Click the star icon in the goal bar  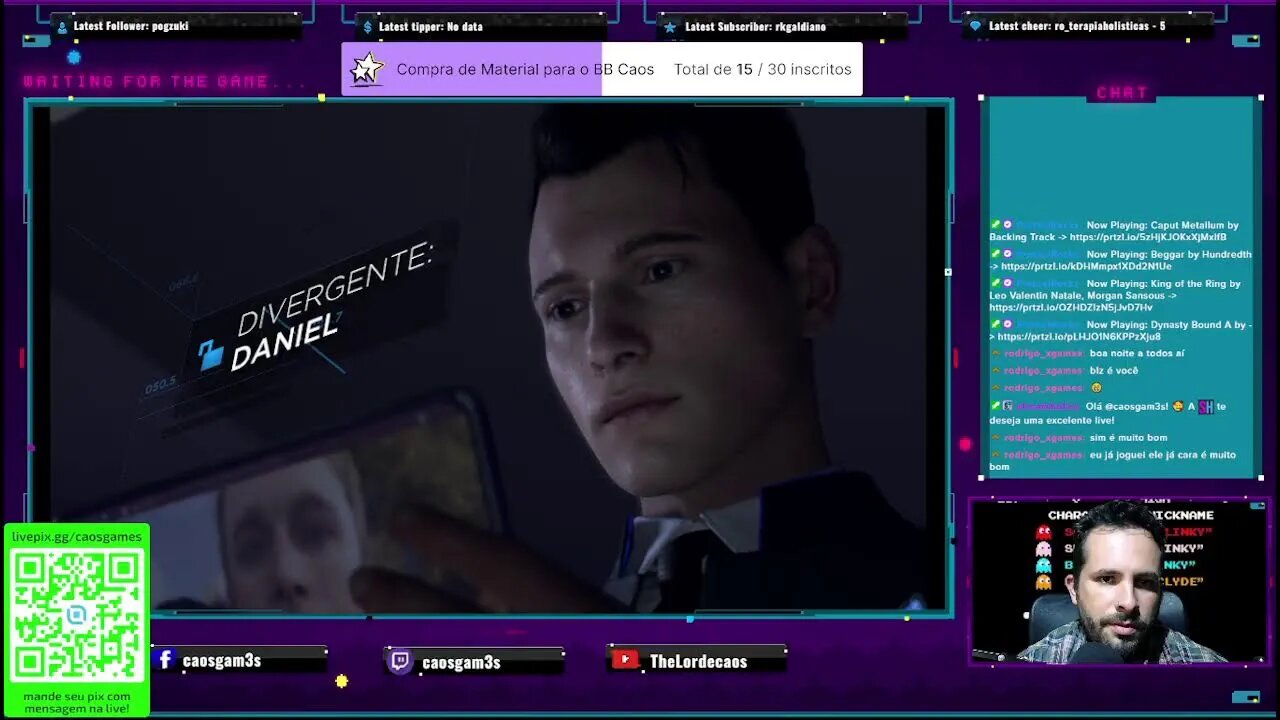click(x=367, y=69)
